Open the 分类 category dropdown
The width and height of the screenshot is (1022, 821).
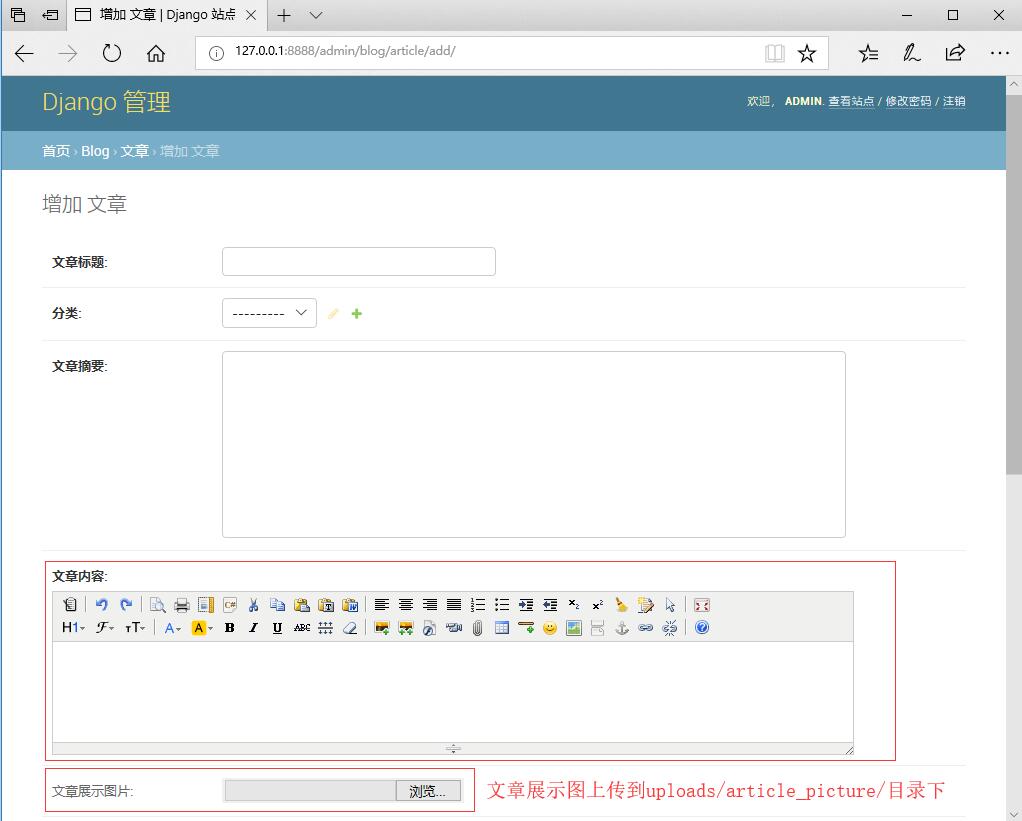click(x=269, y=313)
